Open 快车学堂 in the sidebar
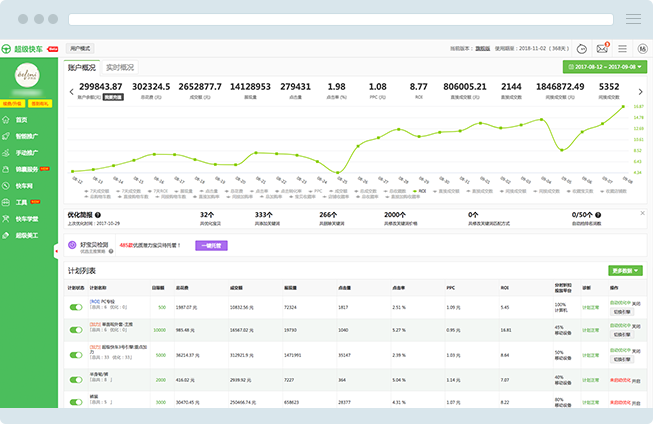The width and height of the screenshot is (653, 424). 26,218
